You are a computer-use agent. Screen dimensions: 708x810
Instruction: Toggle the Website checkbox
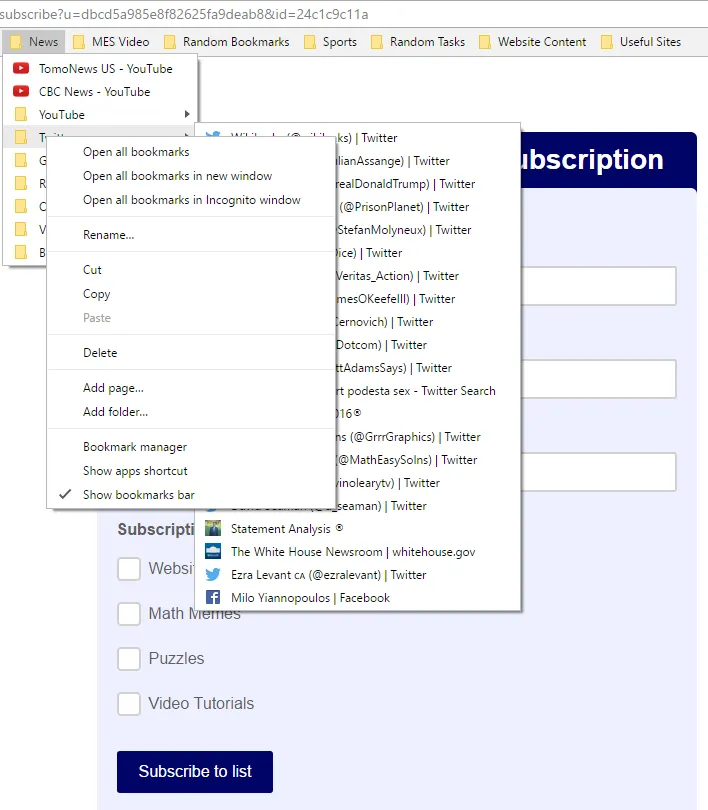point(129,569)
